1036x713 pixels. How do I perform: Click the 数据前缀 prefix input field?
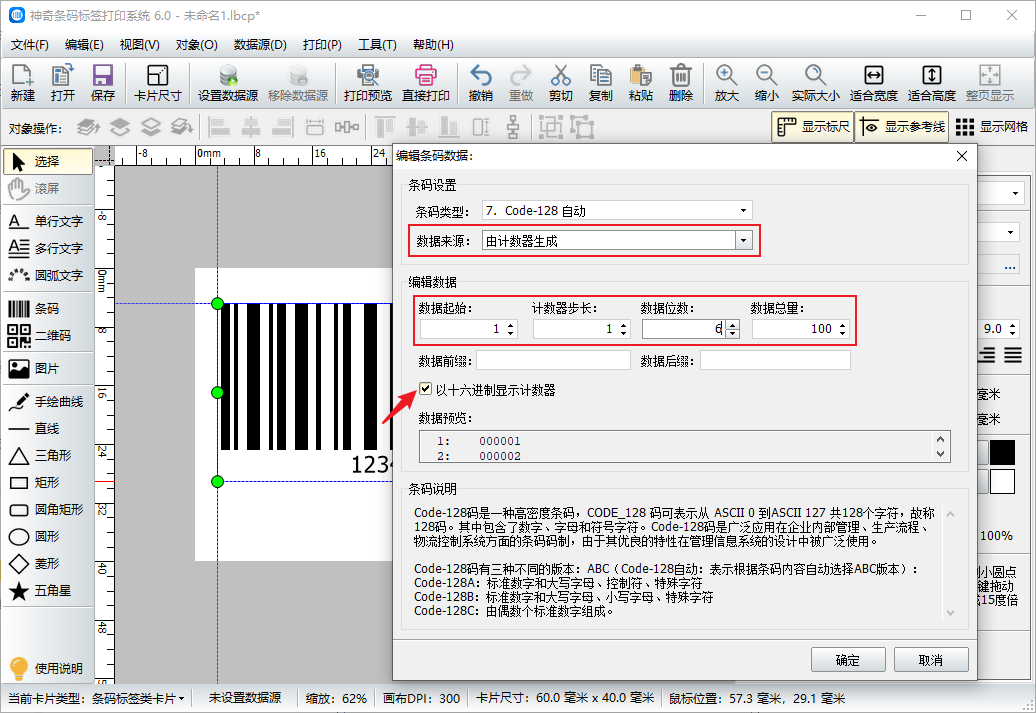point(553,360)
